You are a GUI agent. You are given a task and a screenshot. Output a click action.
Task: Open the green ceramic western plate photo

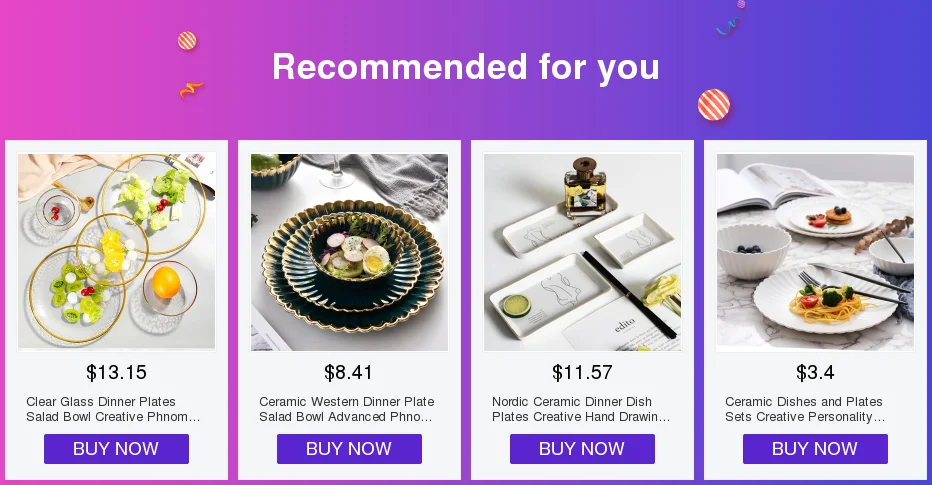[x=350, y=251]
